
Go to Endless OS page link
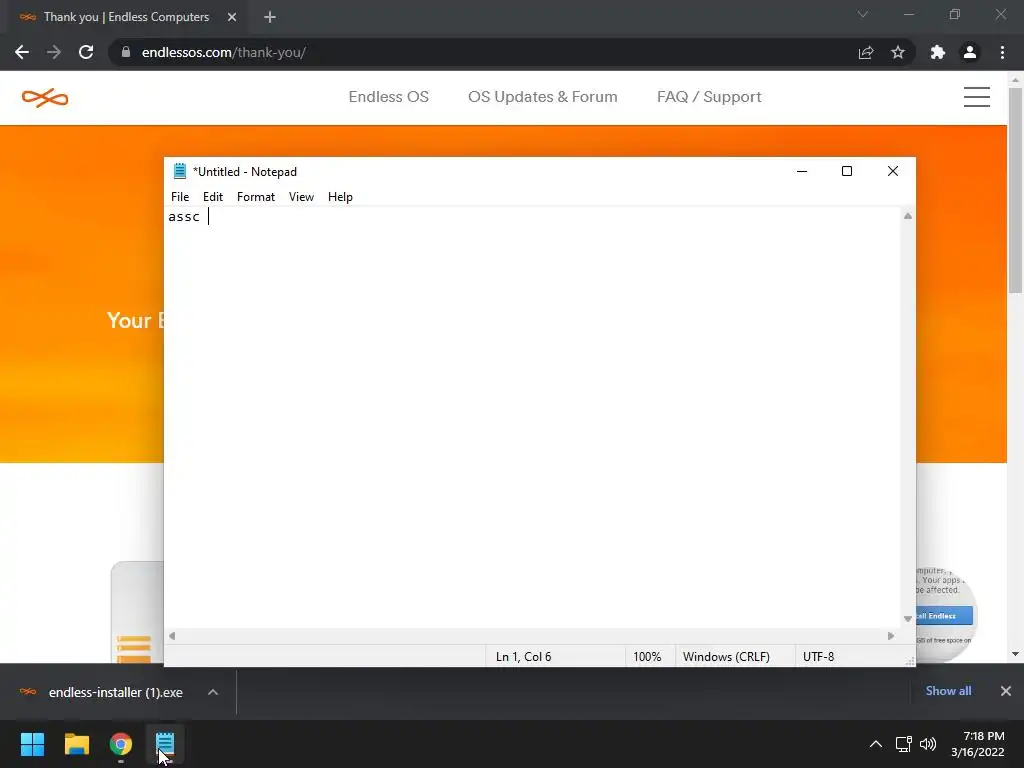tap(389, 97)
